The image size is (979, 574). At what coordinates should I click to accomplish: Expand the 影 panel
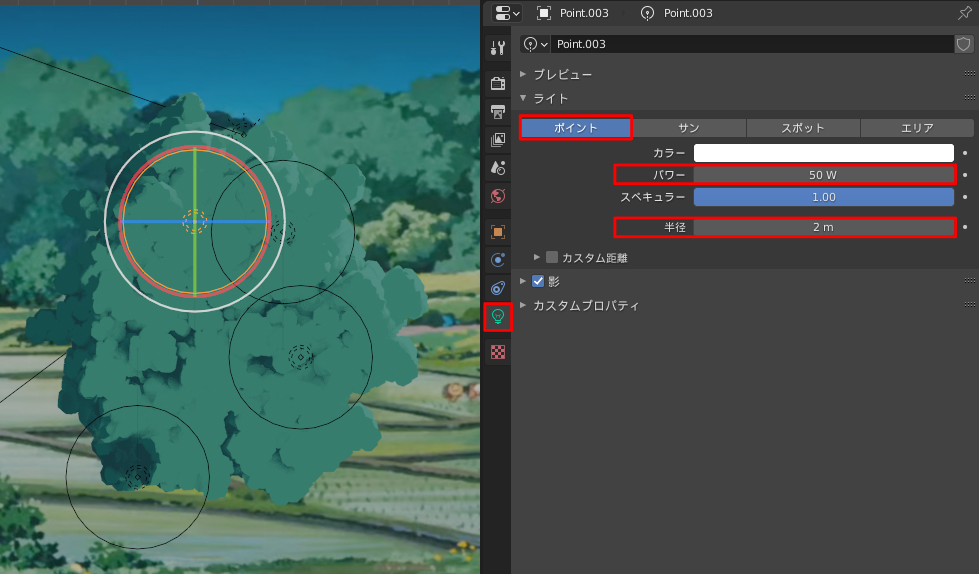point(523,281)
